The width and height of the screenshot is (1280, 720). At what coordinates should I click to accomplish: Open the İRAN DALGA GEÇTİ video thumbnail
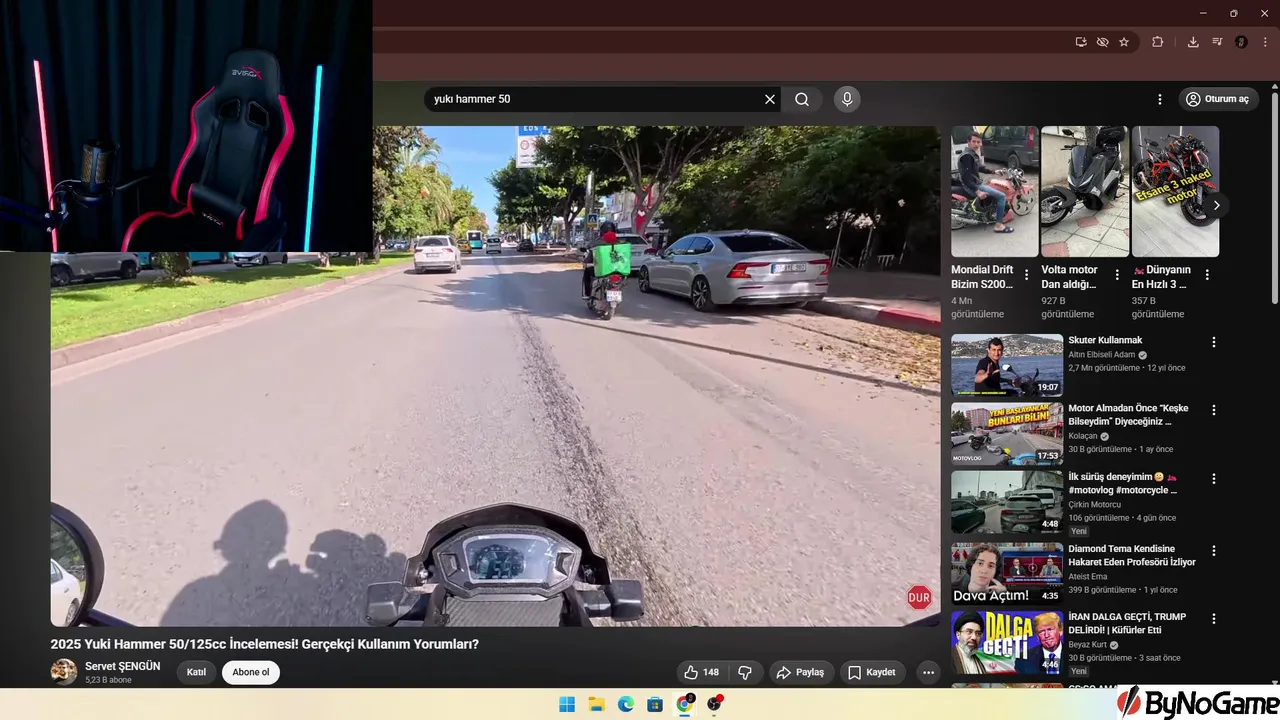pyautogui.click(x=1007, y=642)
